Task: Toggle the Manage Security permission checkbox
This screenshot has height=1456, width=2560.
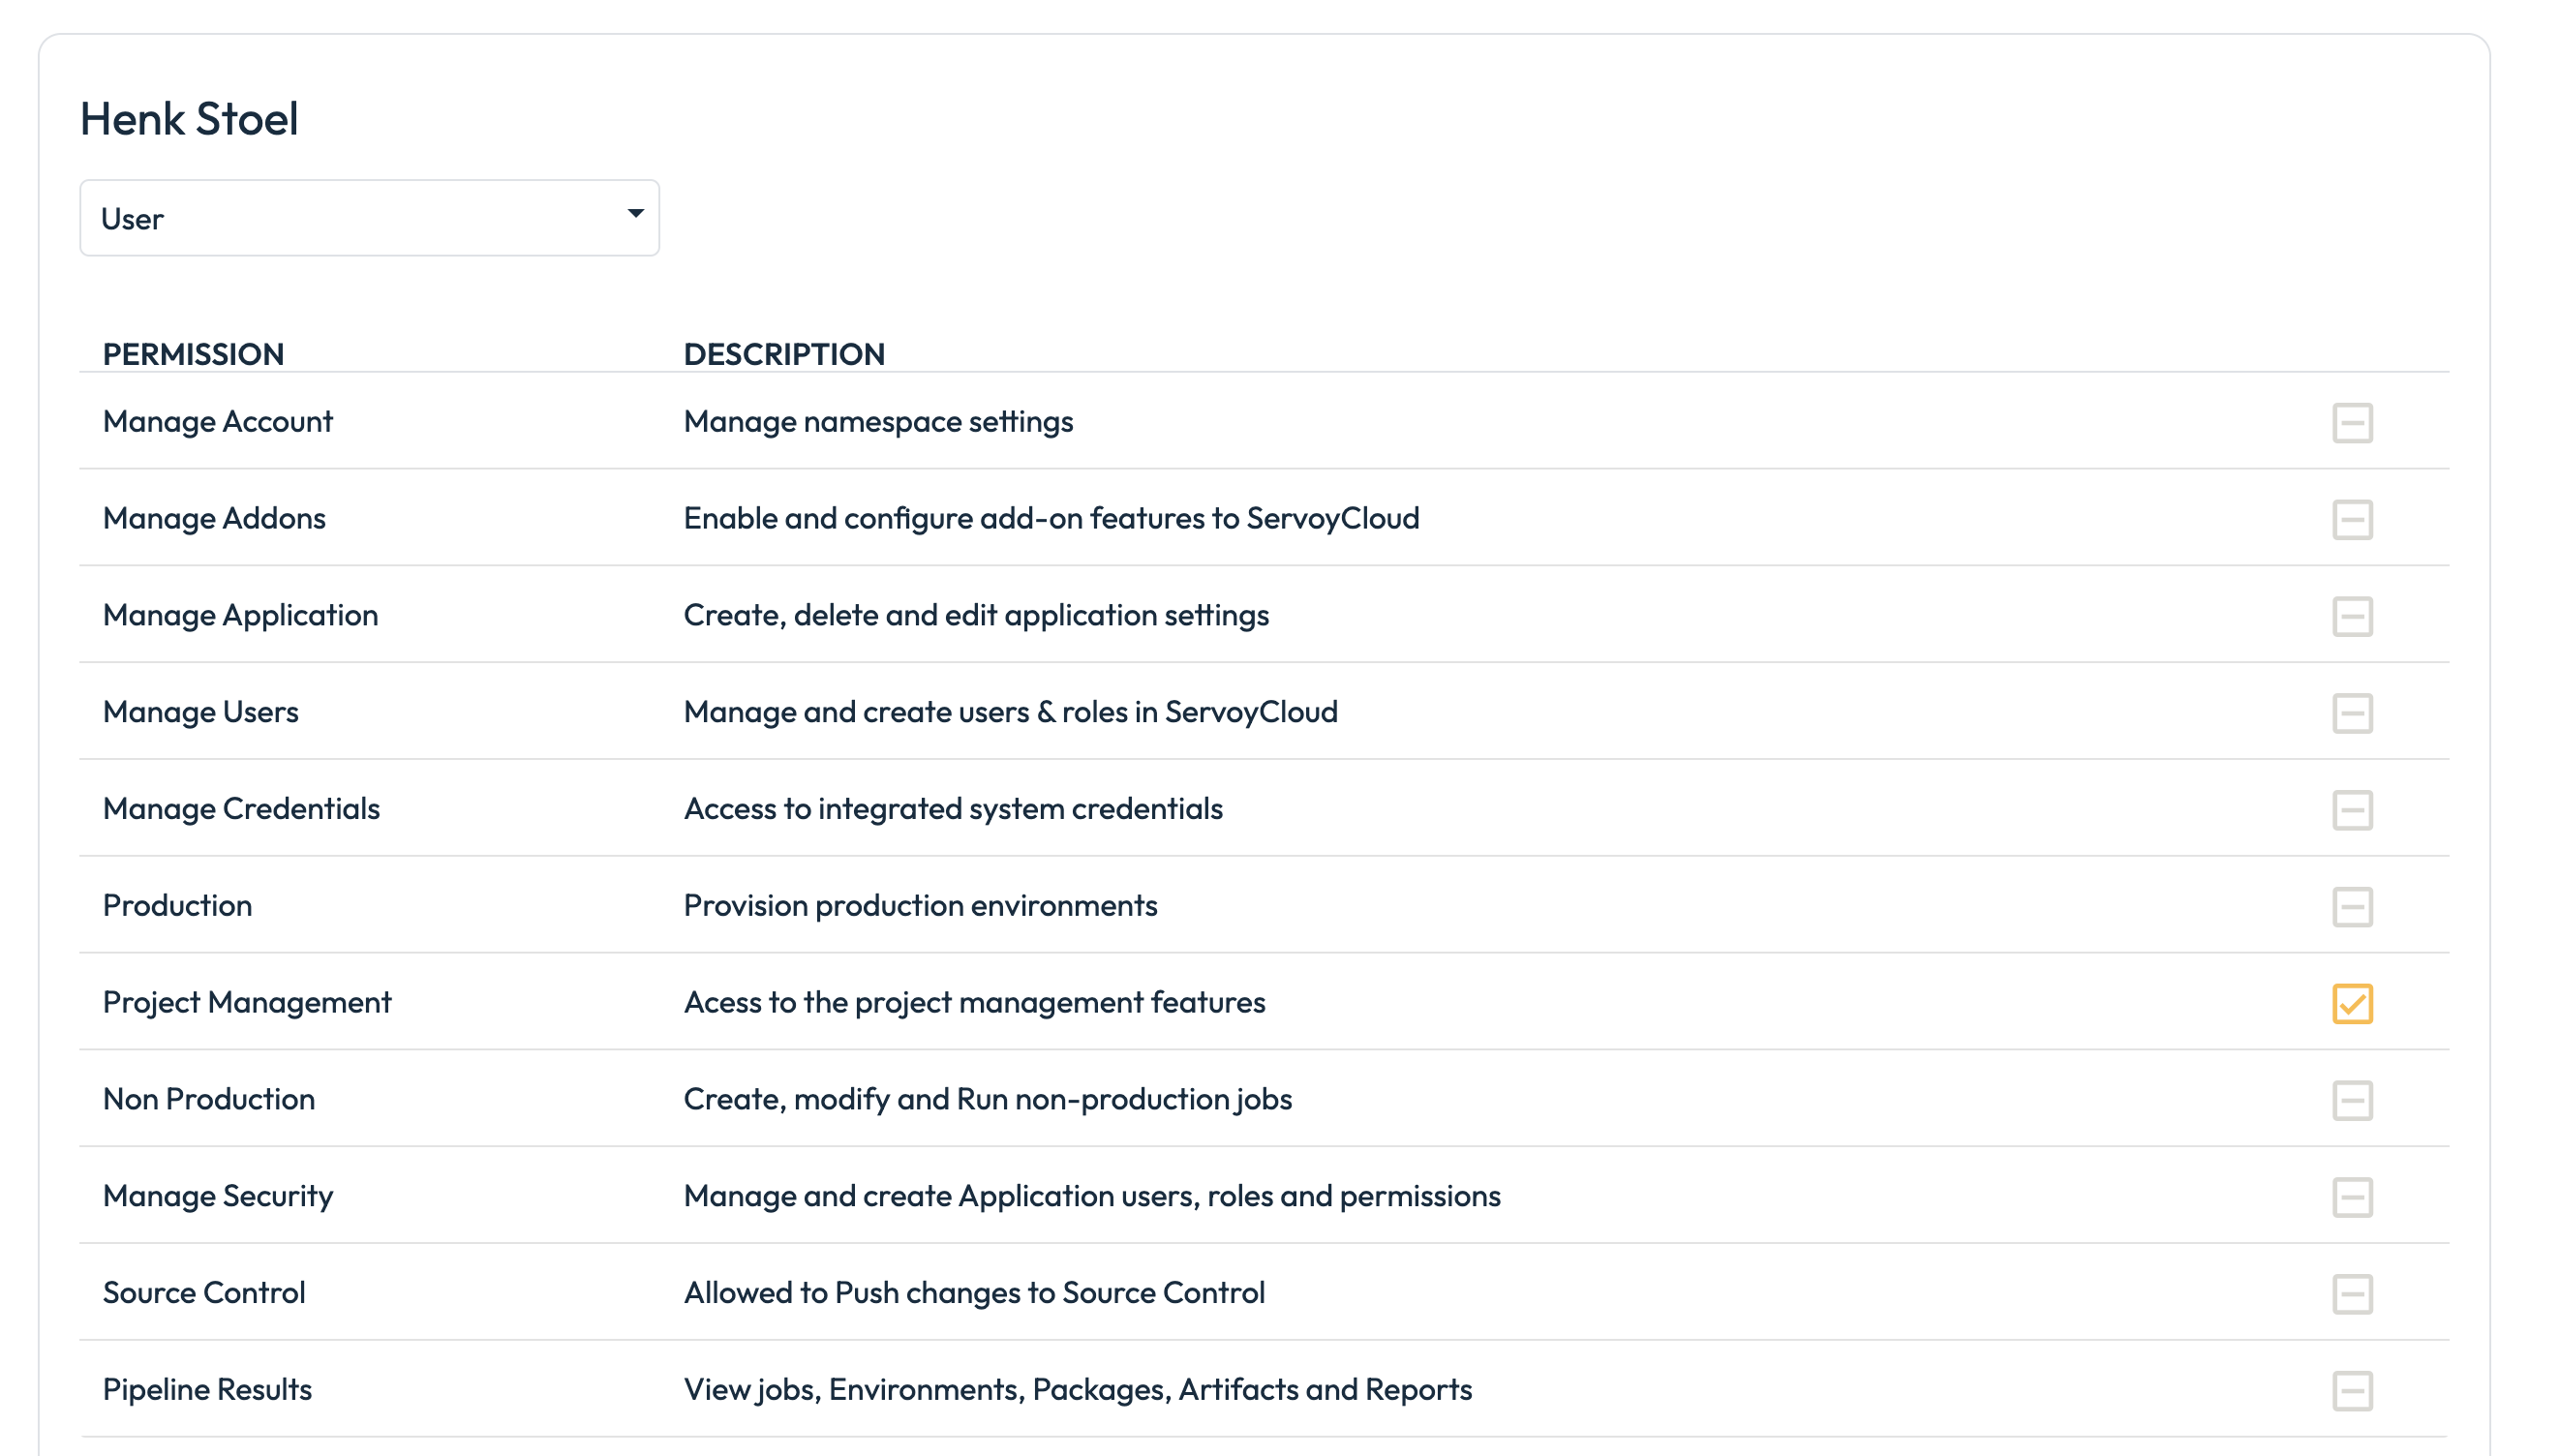Action: (x=2351, y=1197)
